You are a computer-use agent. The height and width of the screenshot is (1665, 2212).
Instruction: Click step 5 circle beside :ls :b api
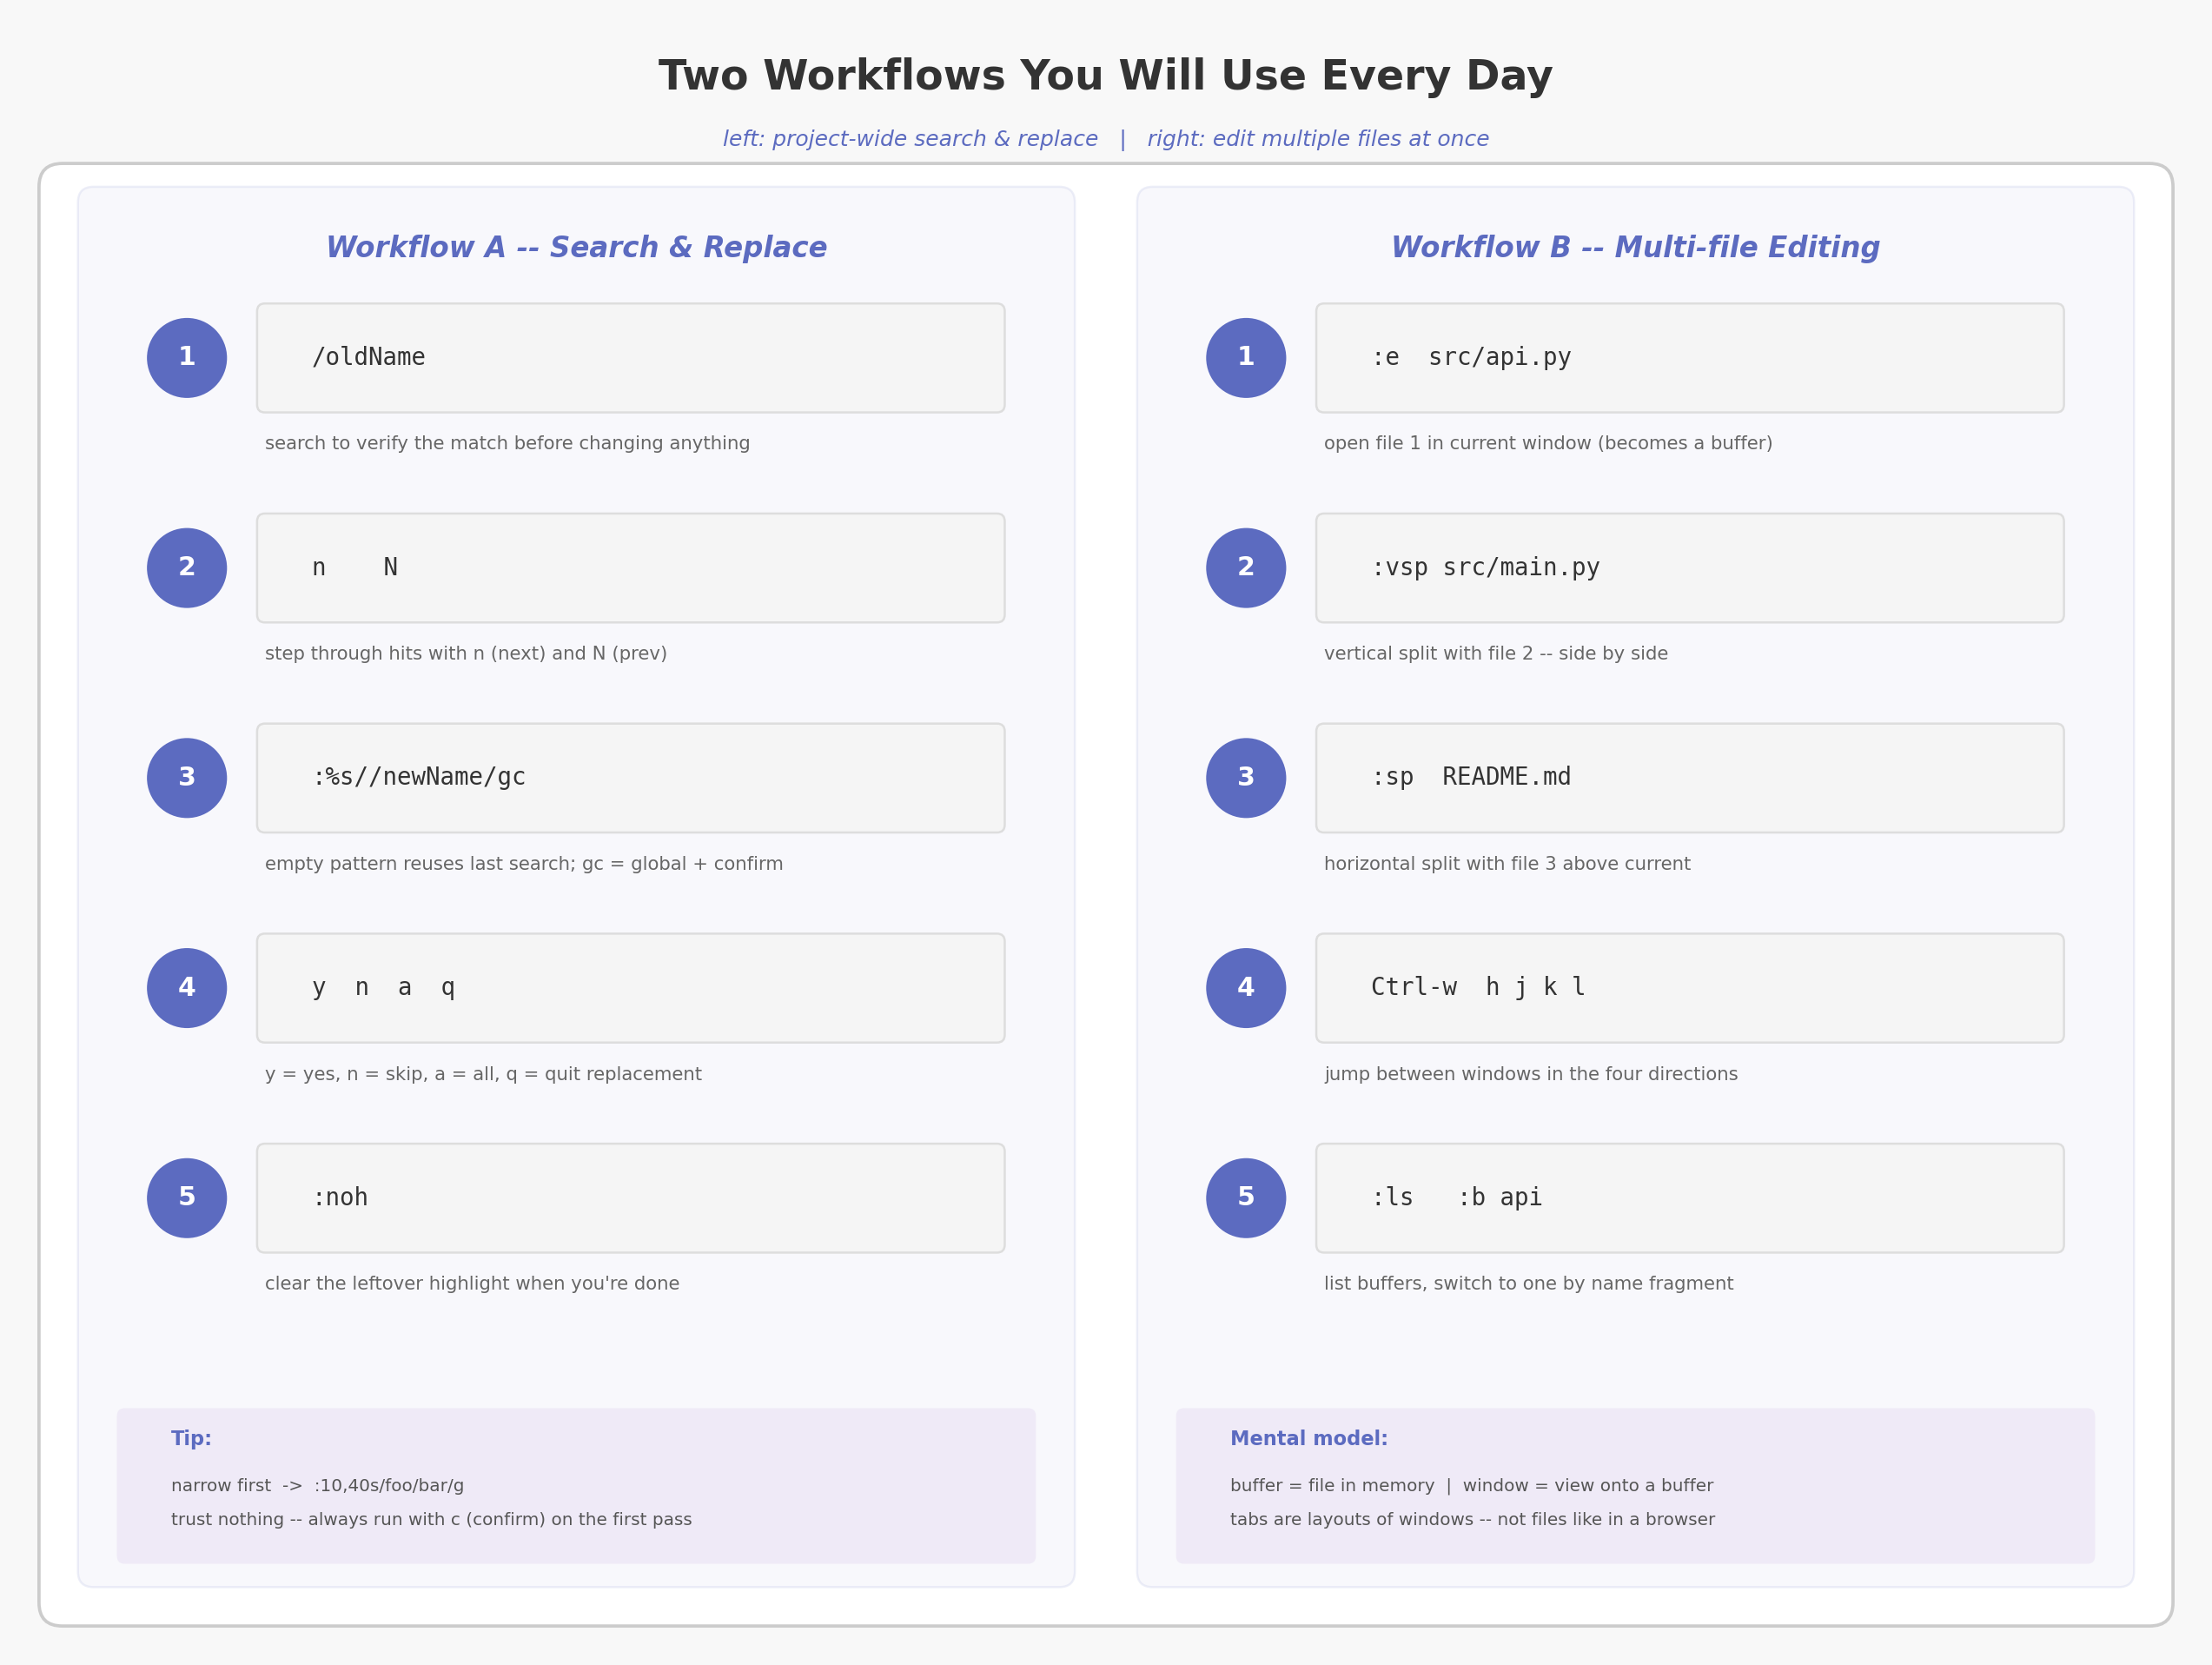point(1246,1198)
